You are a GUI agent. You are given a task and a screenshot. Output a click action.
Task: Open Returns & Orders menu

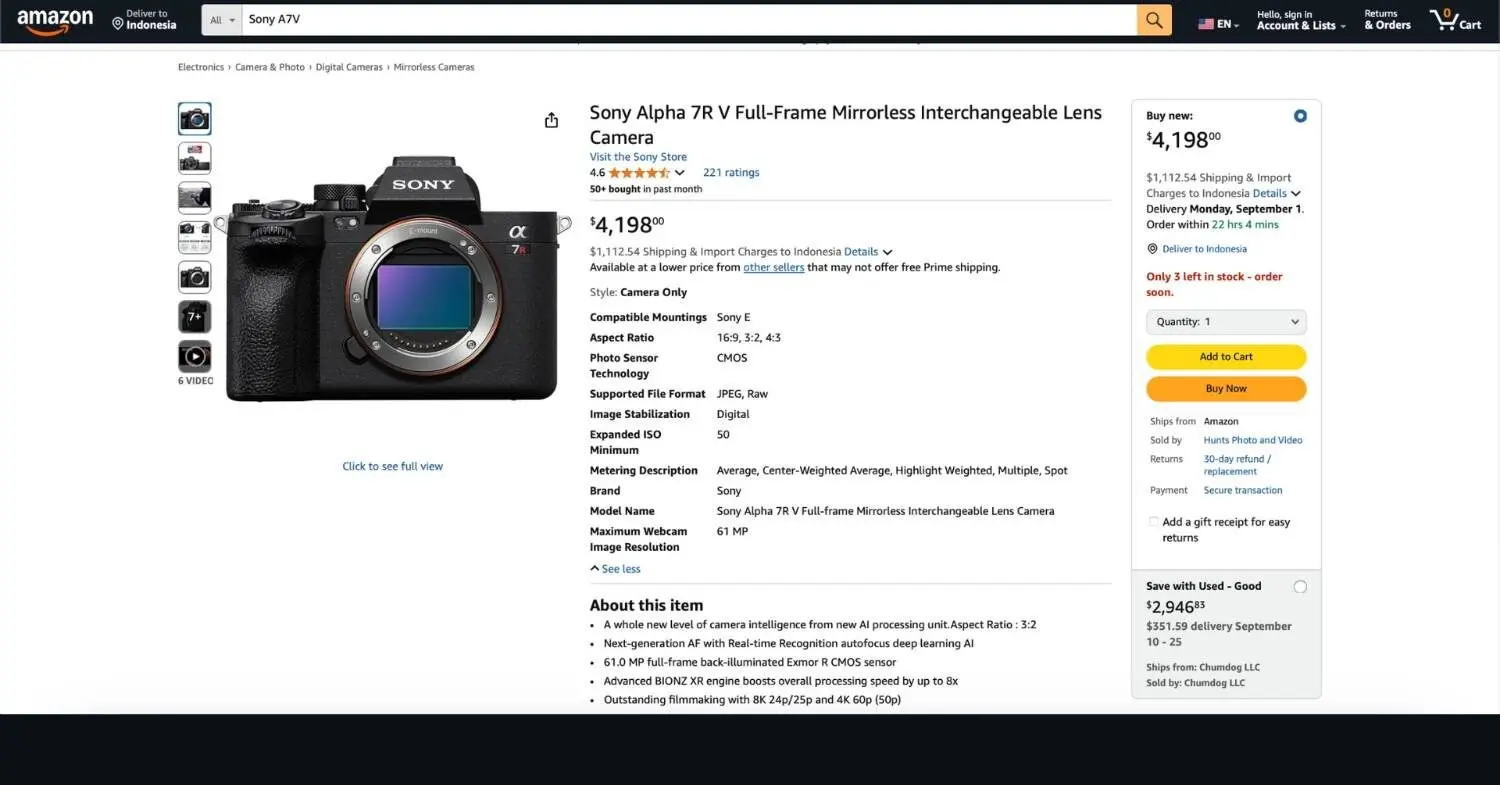pyautogui.click(x=1387, y=20)
